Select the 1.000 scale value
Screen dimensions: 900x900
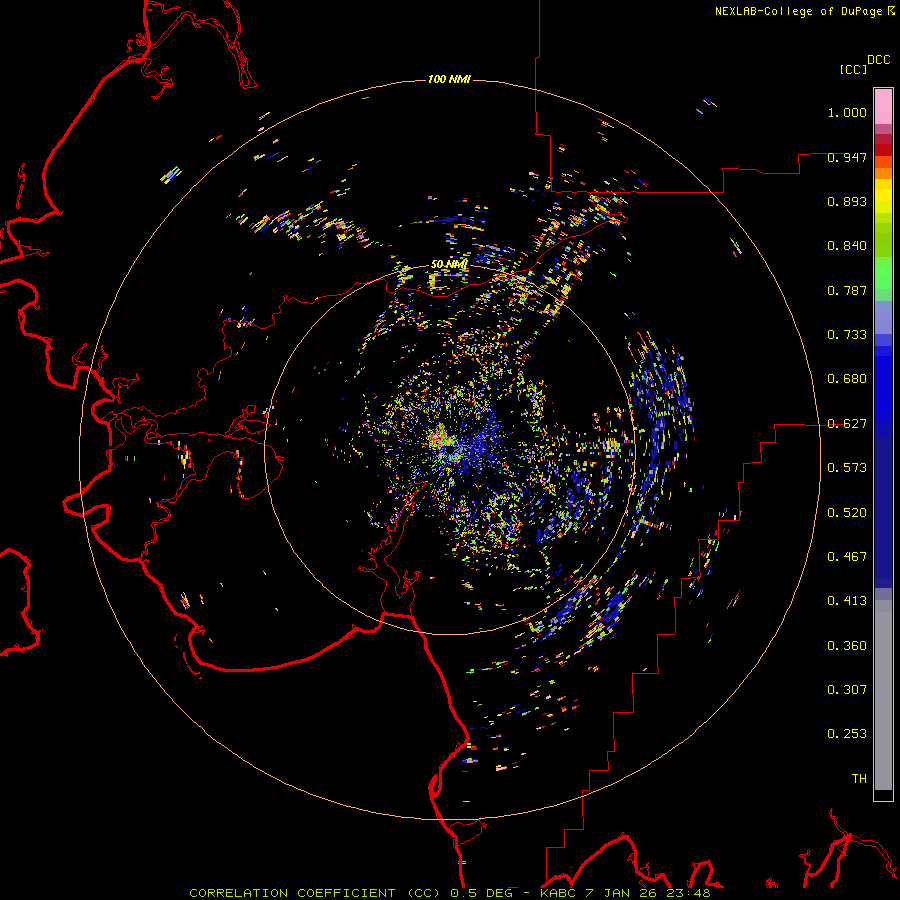tap(847, 112)
